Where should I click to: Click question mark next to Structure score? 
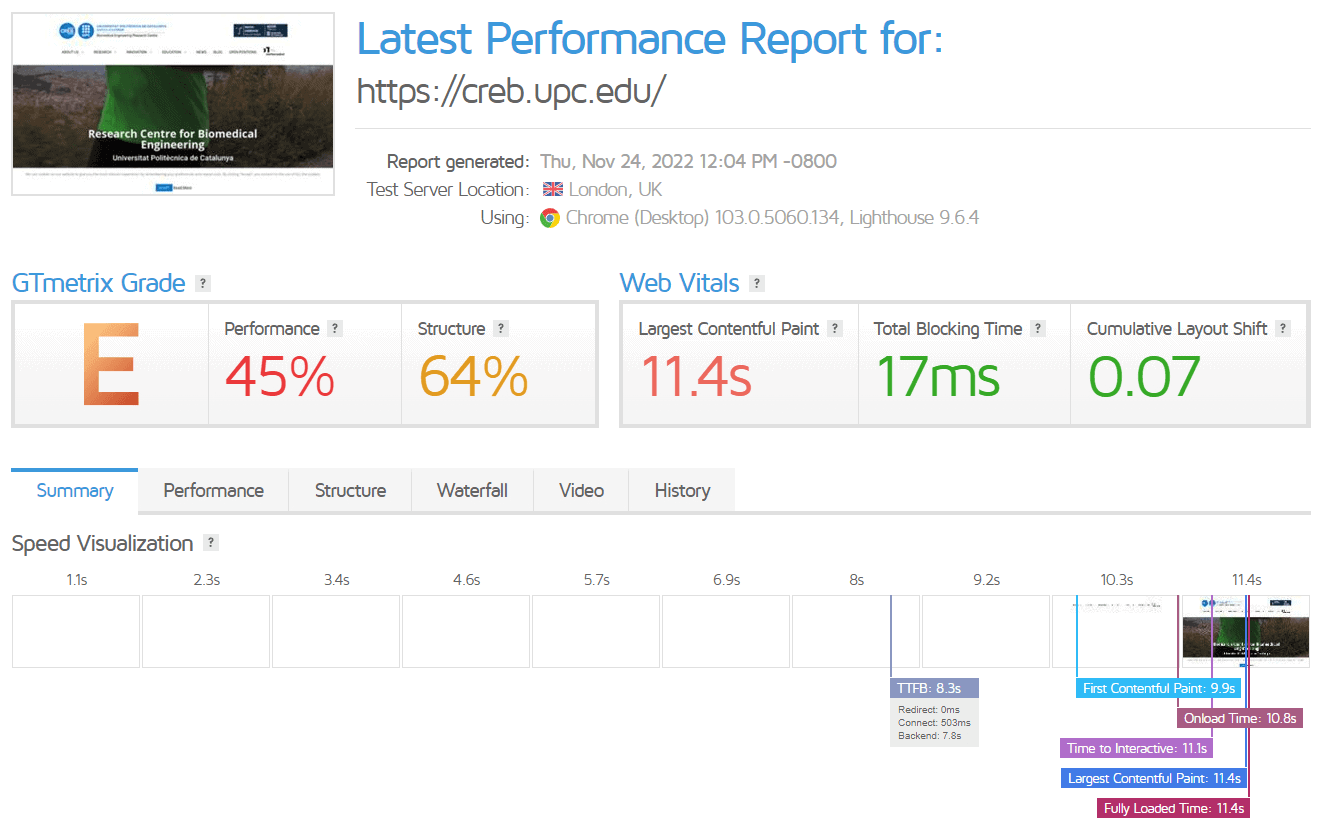(x=501, y=329)
